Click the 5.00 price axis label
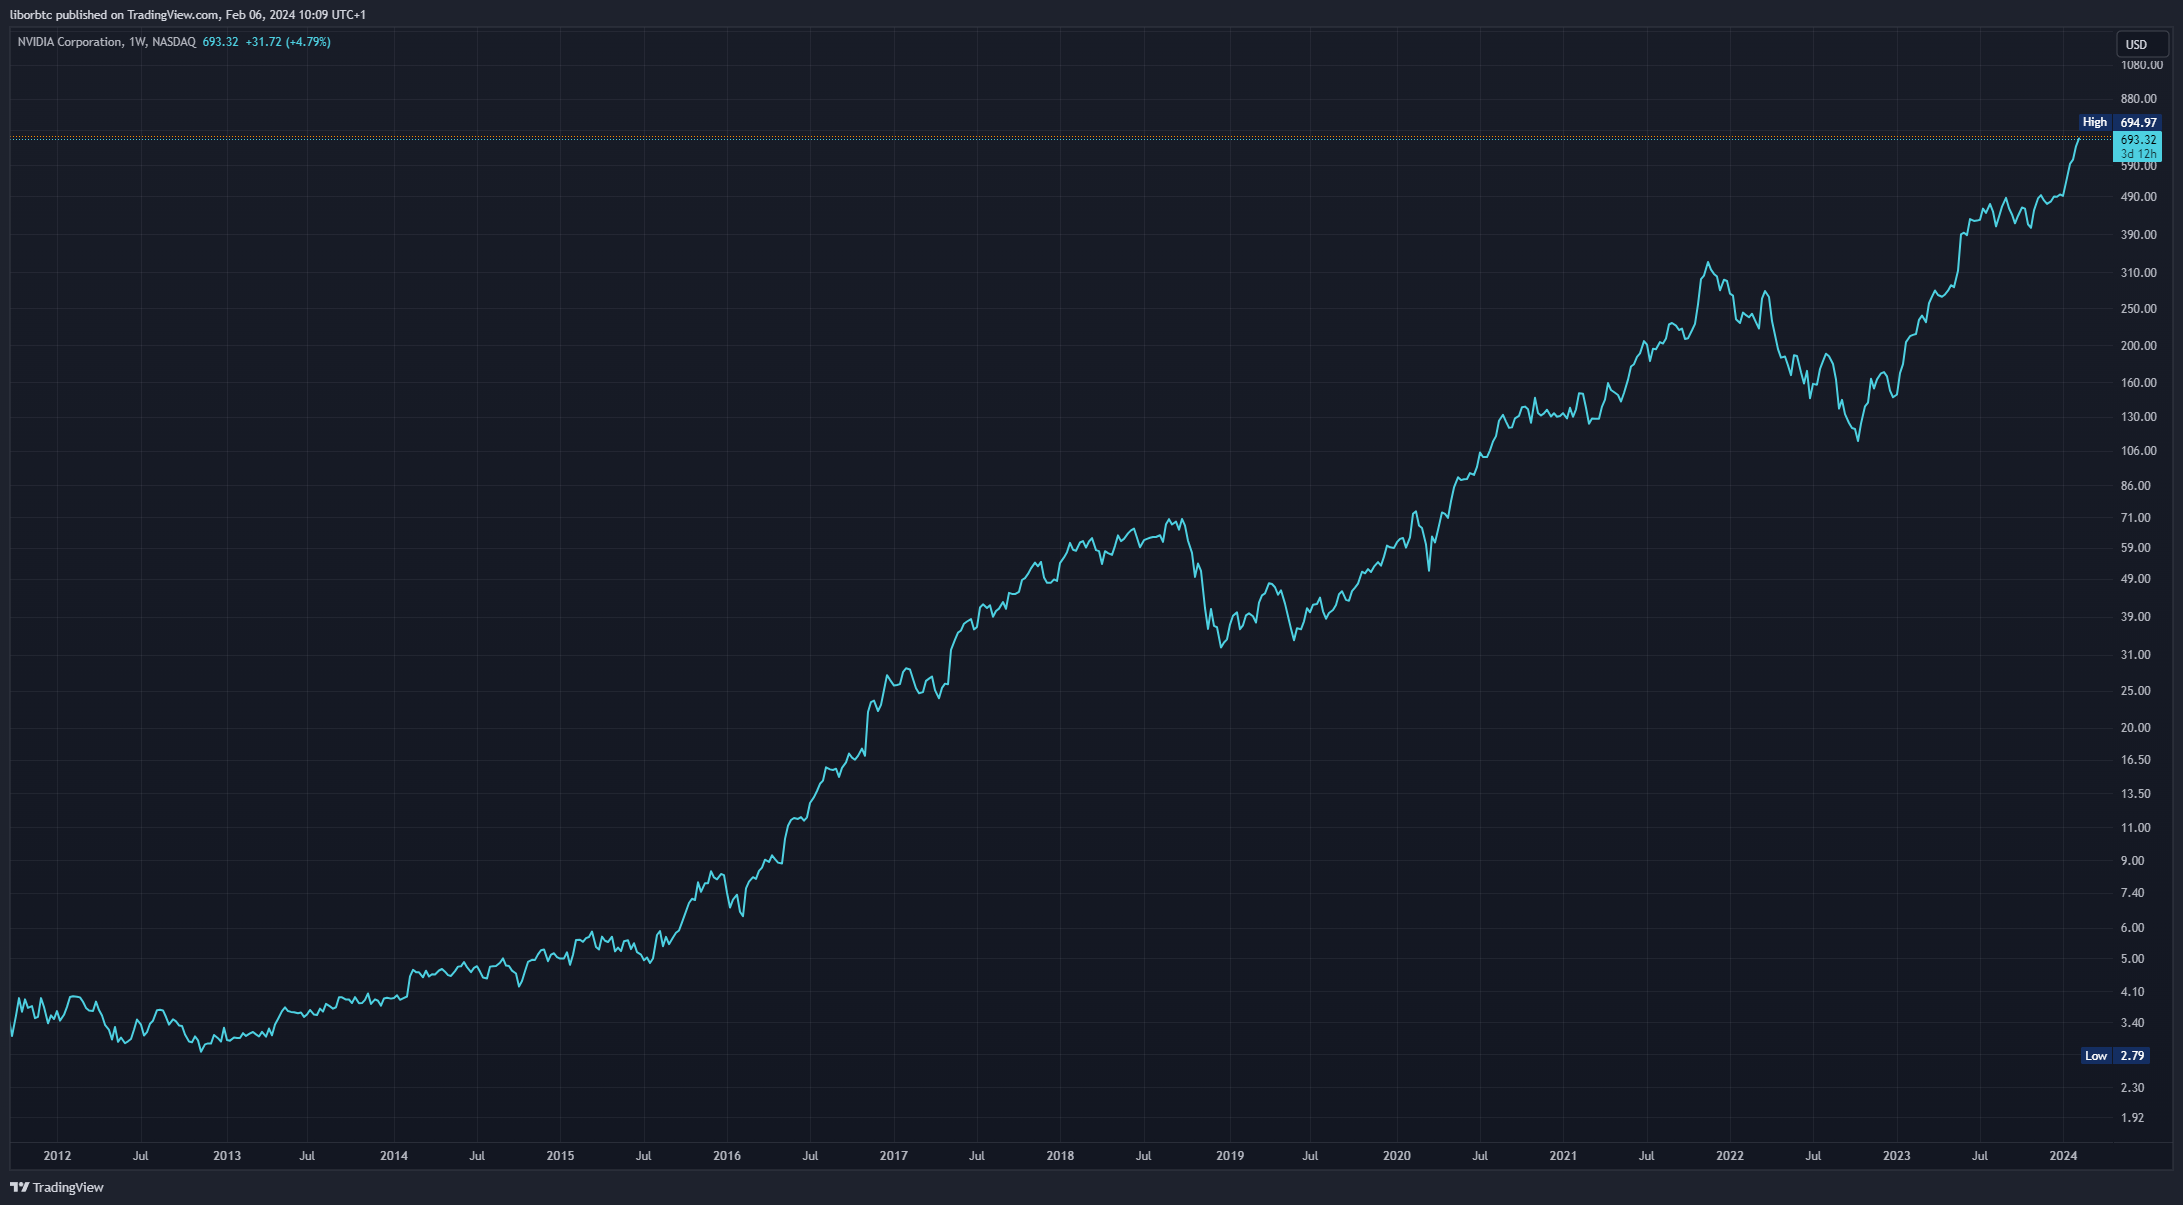This screenshot has height=1205, width=2183. point(2132,959)
